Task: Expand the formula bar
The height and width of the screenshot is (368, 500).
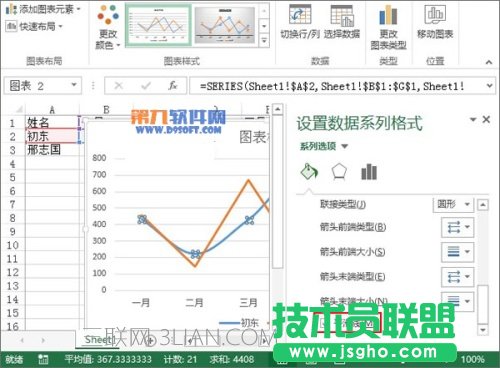Action: [x=489, y=86]
